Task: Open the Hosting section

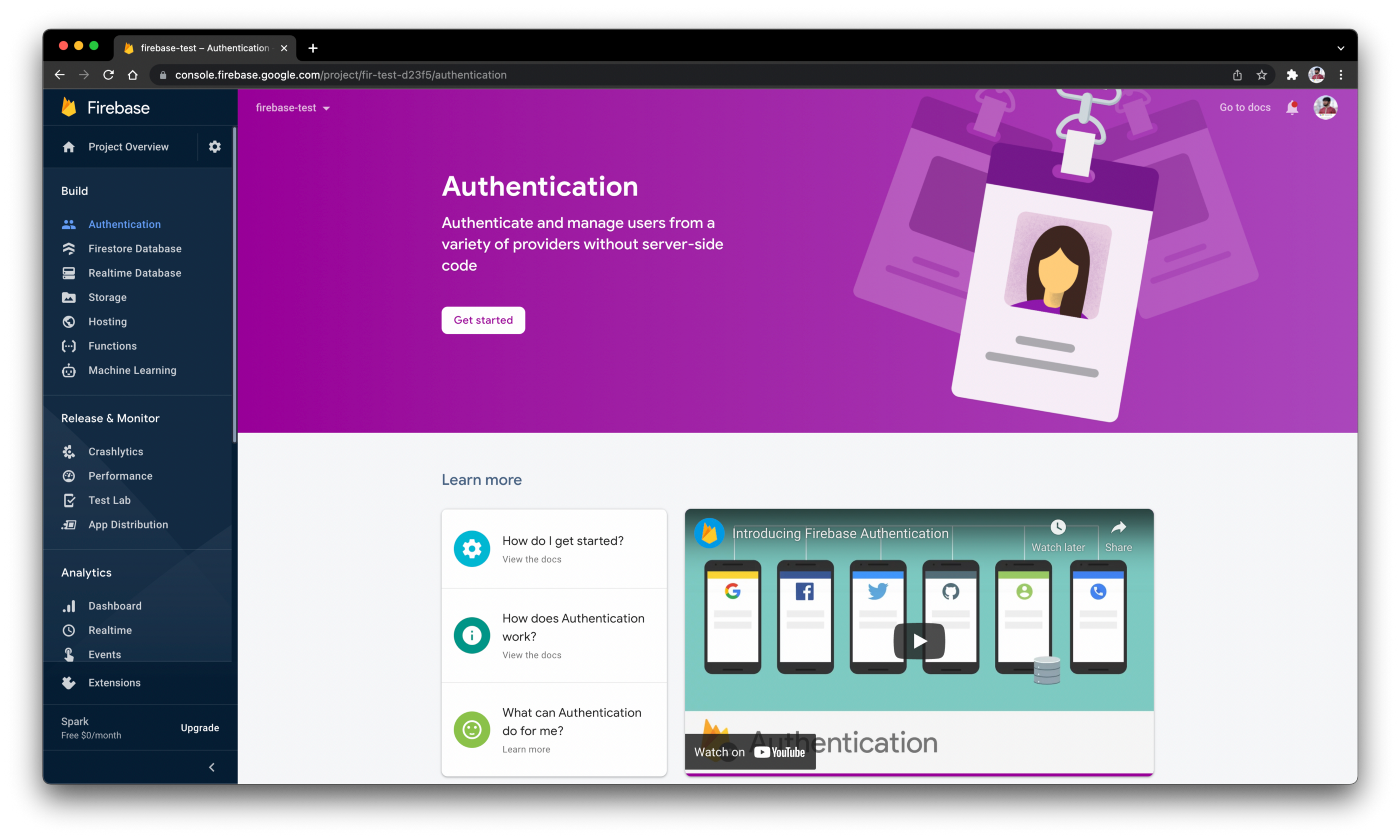Action: (x=68, y=321)
